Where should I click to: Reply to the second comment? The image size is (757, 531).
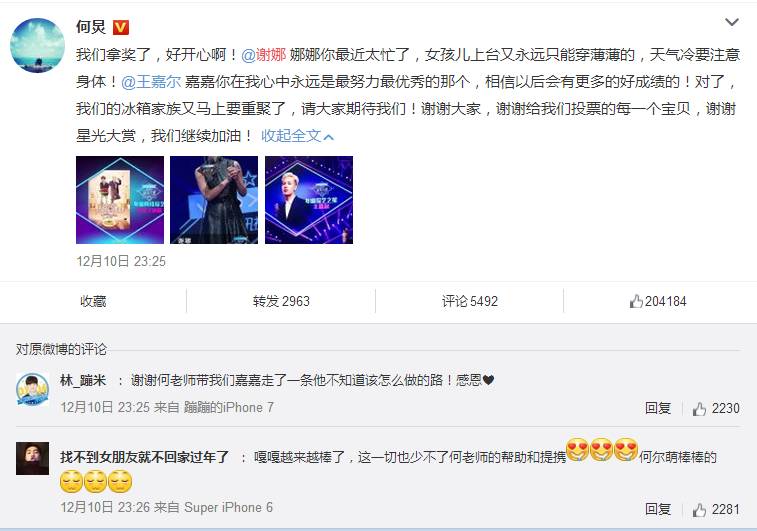click(658, 509)
